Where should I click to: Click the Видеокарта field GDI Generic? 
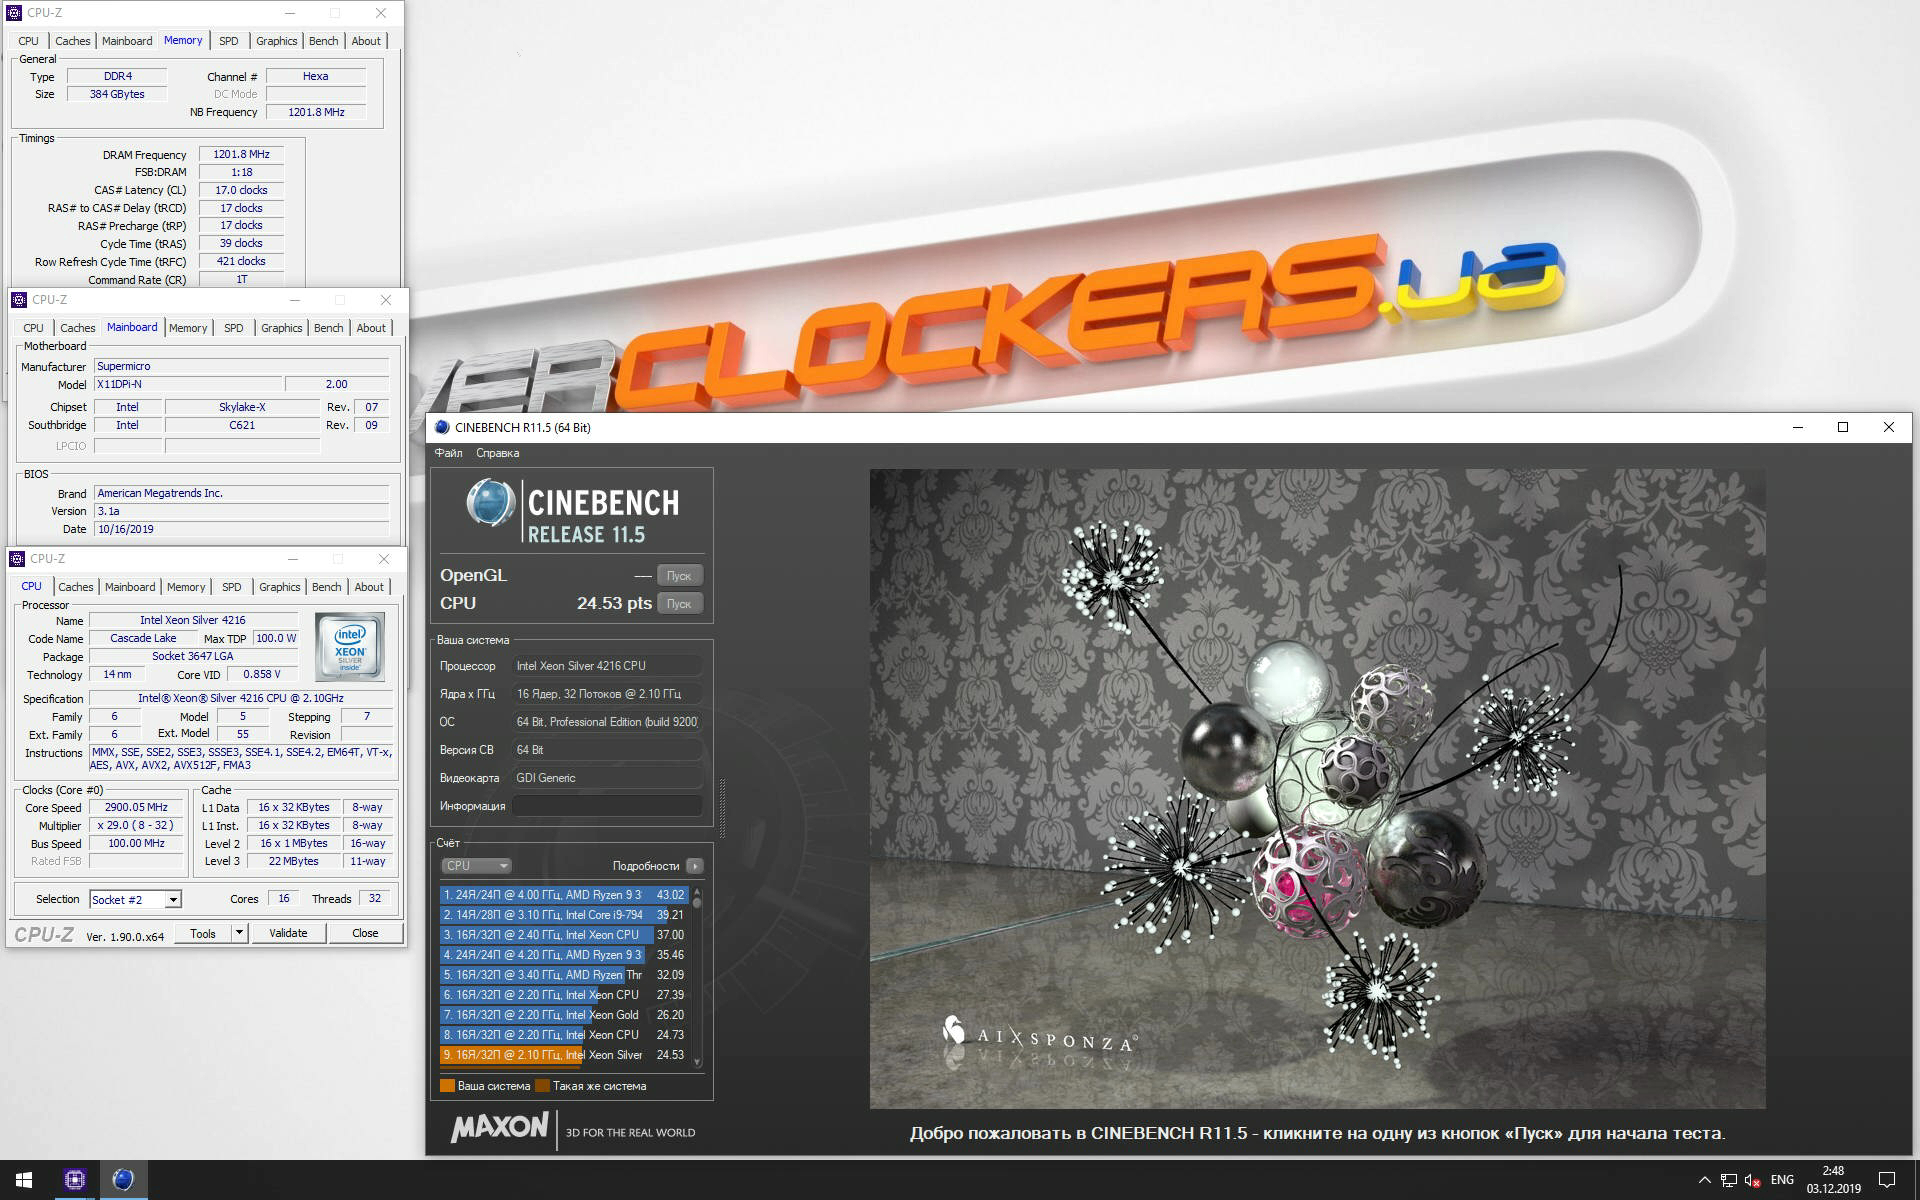607,778
